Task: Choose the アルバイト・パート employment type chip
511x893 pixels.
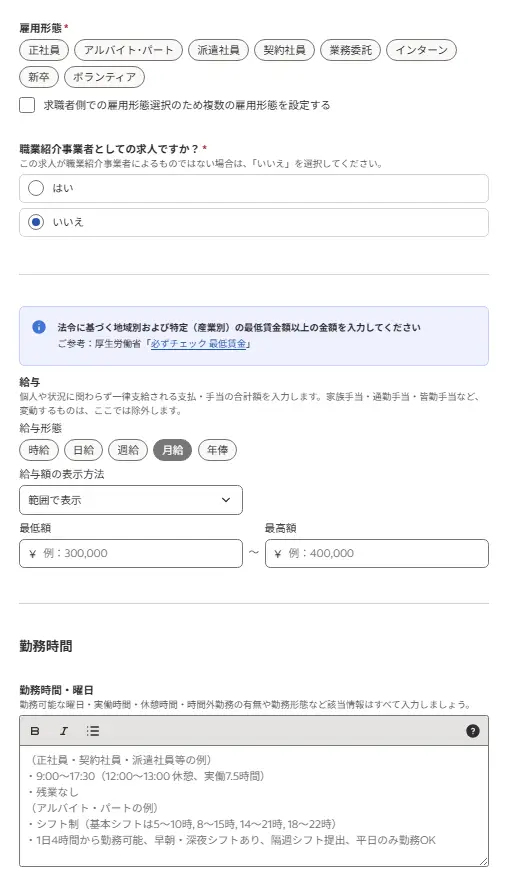Action: (128, 50)
